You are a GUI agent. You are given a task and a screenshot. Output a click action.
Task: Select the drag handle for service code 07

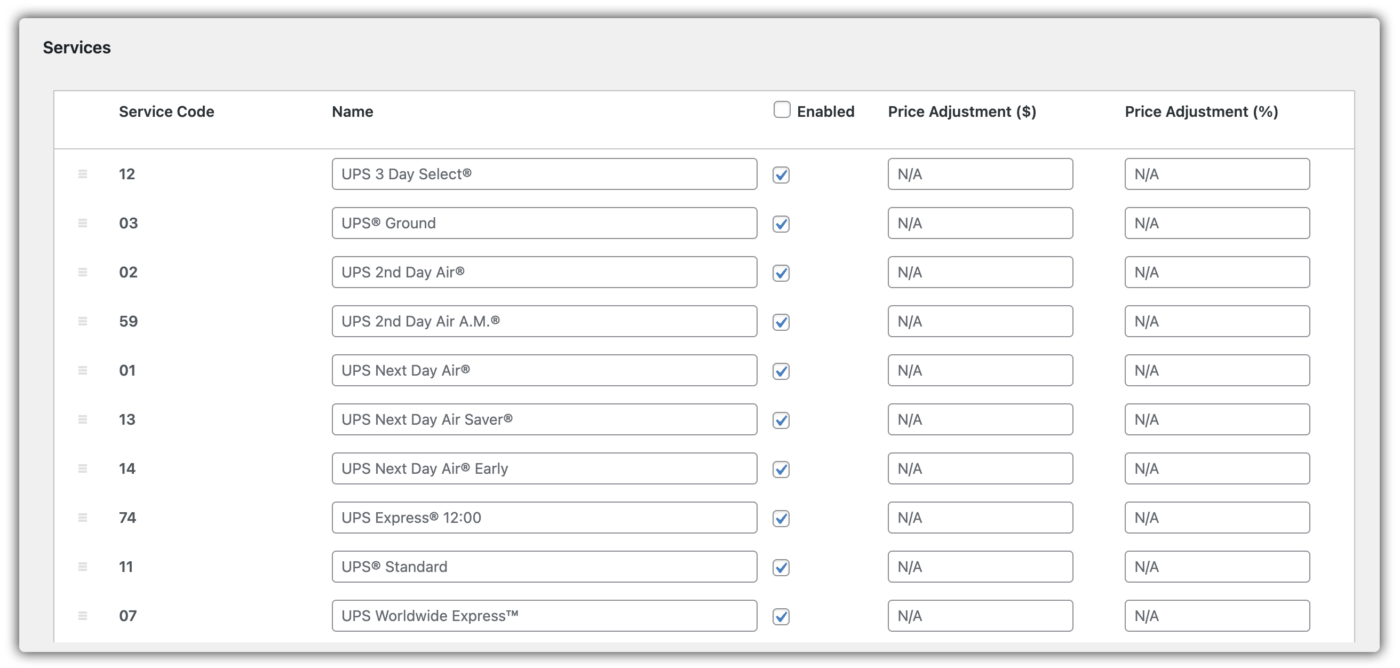(x=83, y=615)
